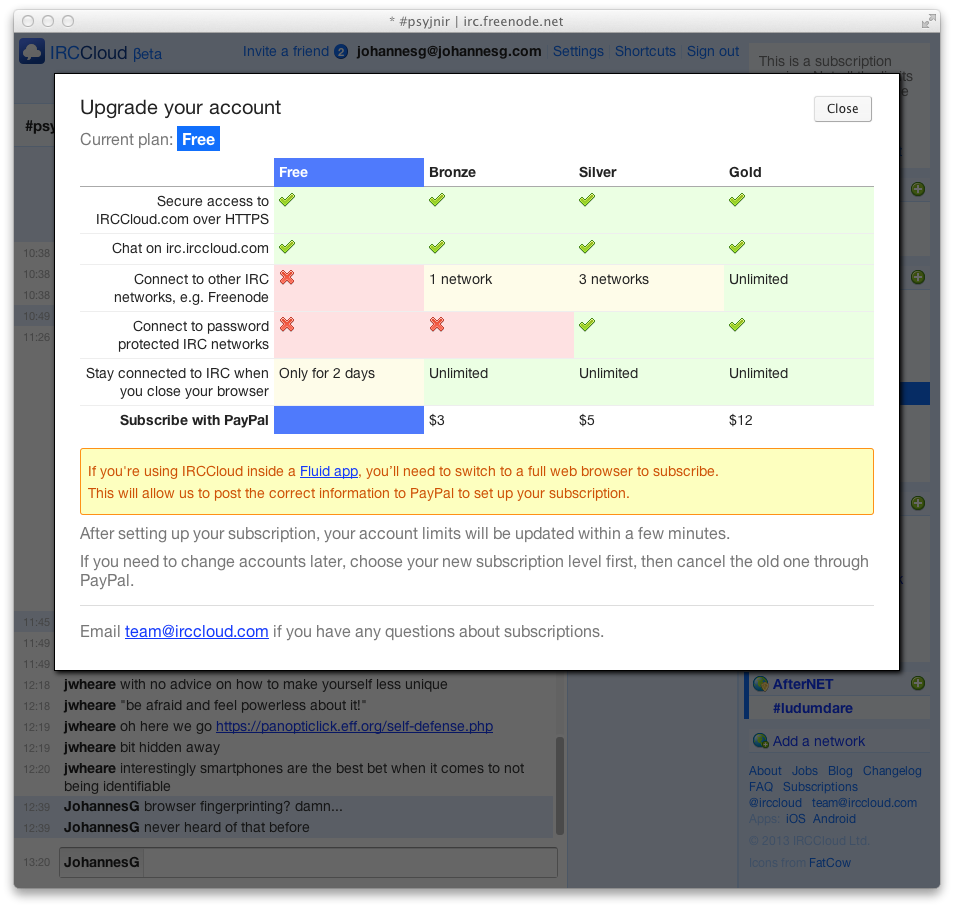Screen dimensions: 954x908
Task: Click Add a network link
Action: 819,741
